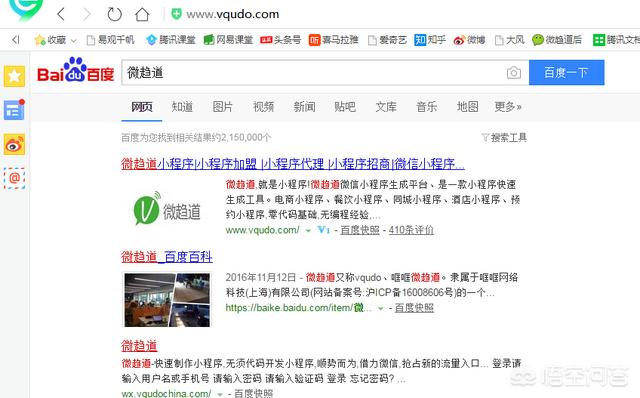Open the www.vqudo.com/ result URL
Screen dimensions: 640x398
(262, 230)
